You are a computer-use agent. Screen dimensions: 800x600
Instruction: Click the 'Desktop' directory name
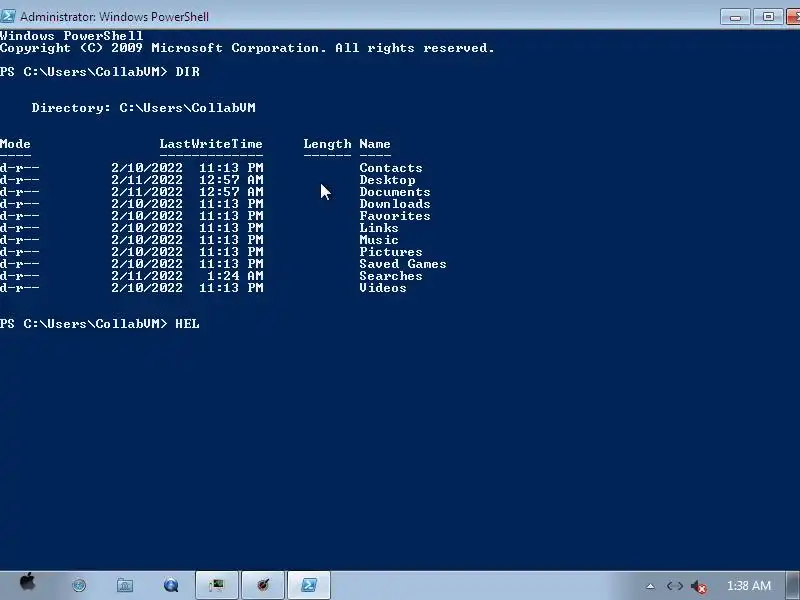click(387, 180)
